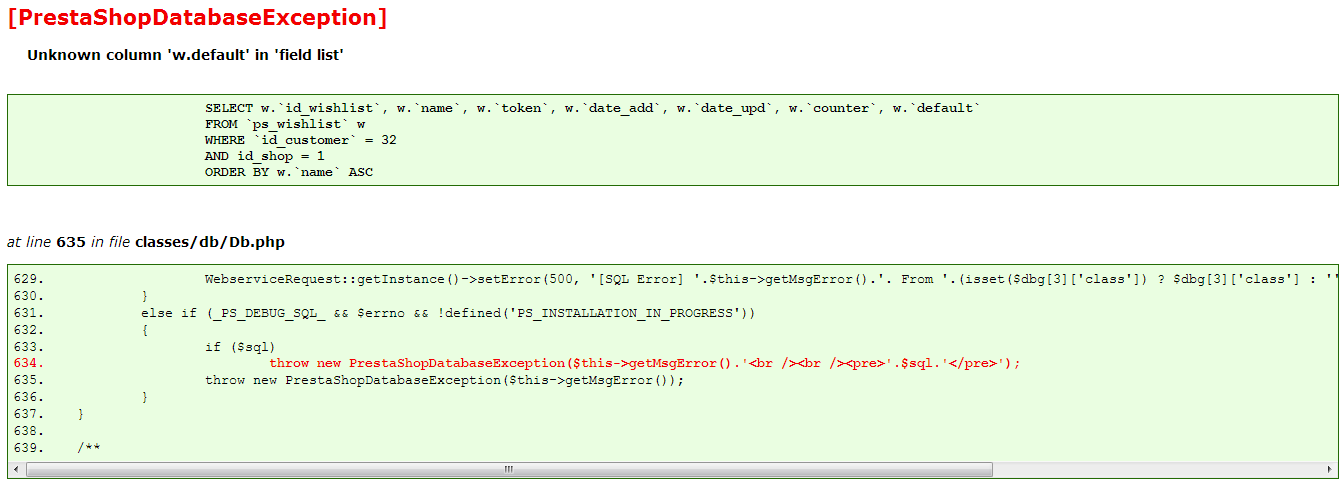Click the "FROM `ps_wishlist` w" line
Viewport: 1343px width, 487px height.
285,124
